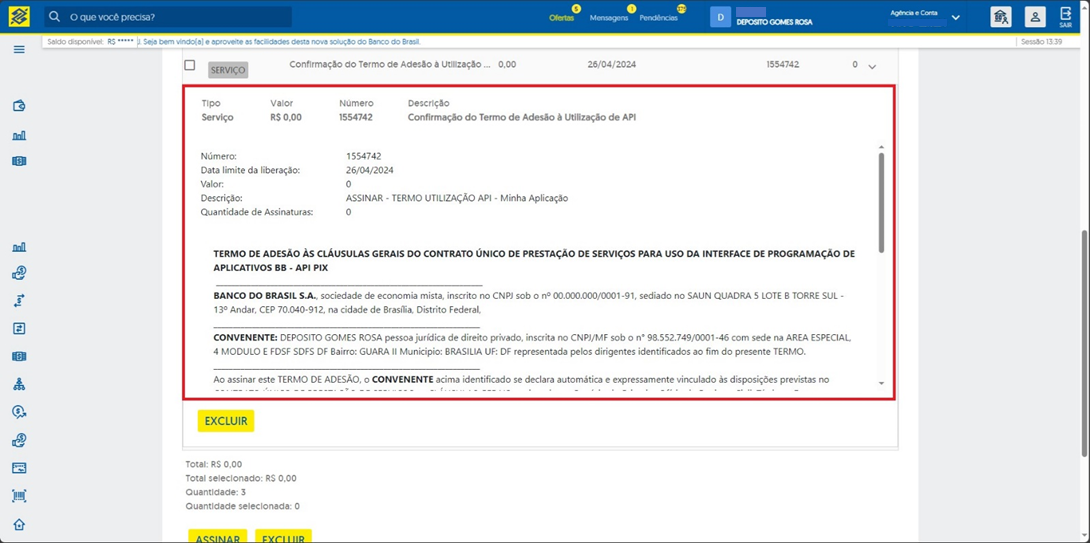Click the Banco do Brasil logo
Screen dimensions: 1090x543
coord(19,17)
